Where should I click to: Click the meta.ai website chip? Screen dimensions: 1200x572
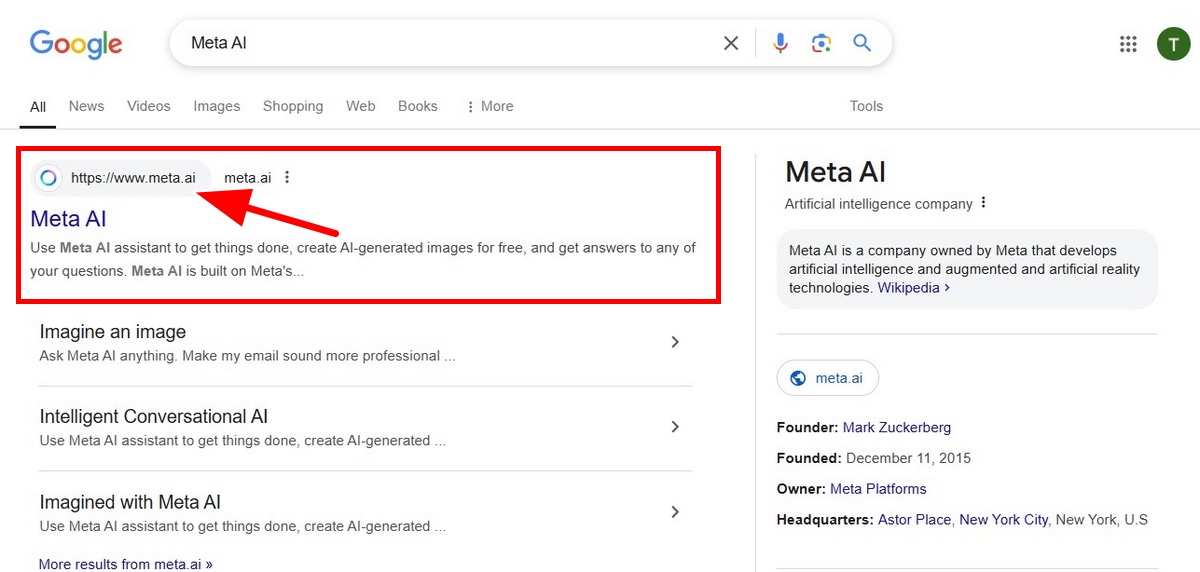click(x=828, y=378)
